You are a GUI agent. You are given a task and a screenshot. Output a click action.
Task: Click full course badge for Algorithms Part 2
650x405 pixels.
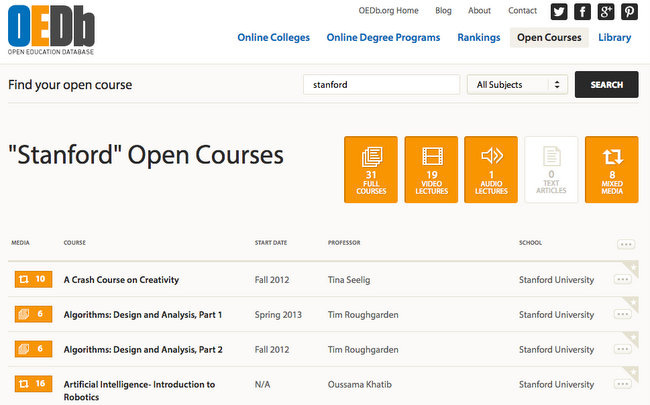(x=33, y=349)
